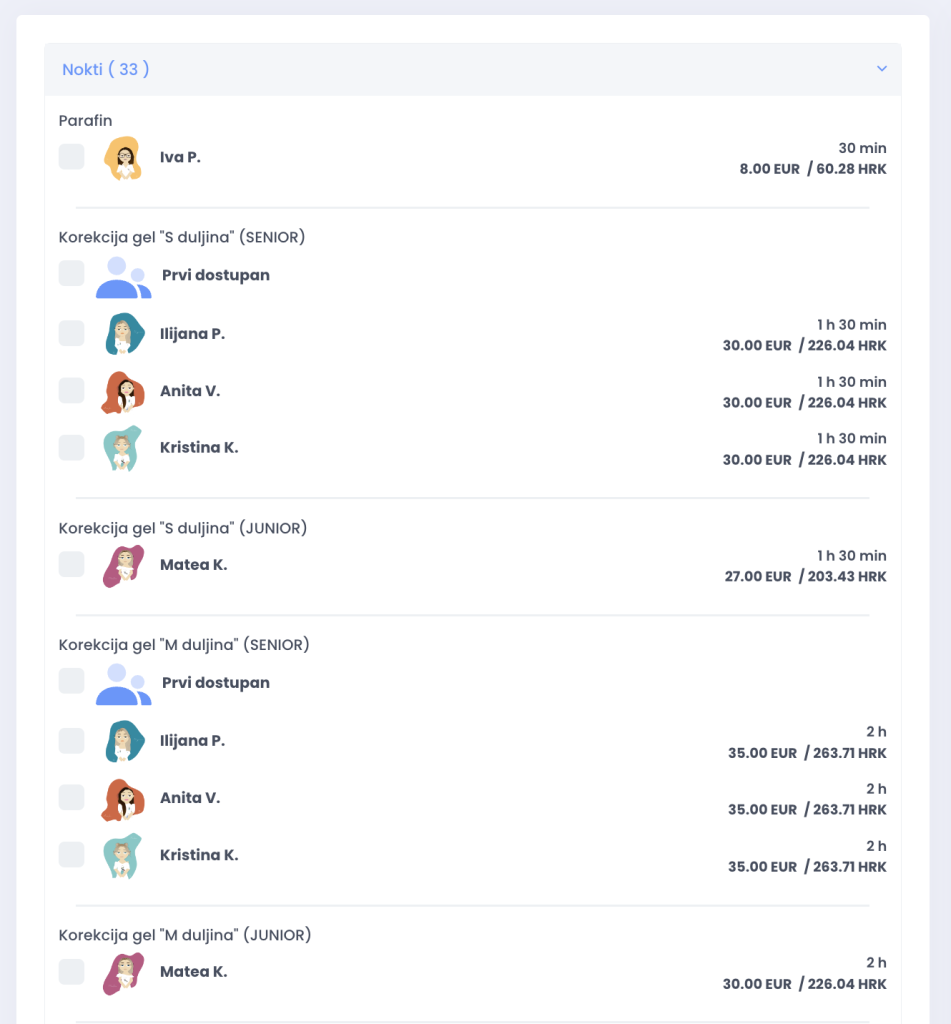Click Matea K. name under M duljina JUNIOR

coord(193,972)
